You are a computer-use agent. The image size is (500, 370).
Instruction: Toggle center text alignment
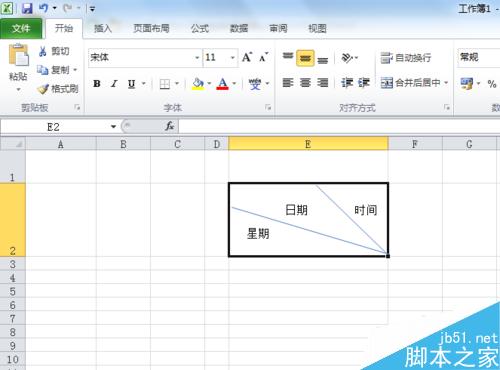(305, 82)
